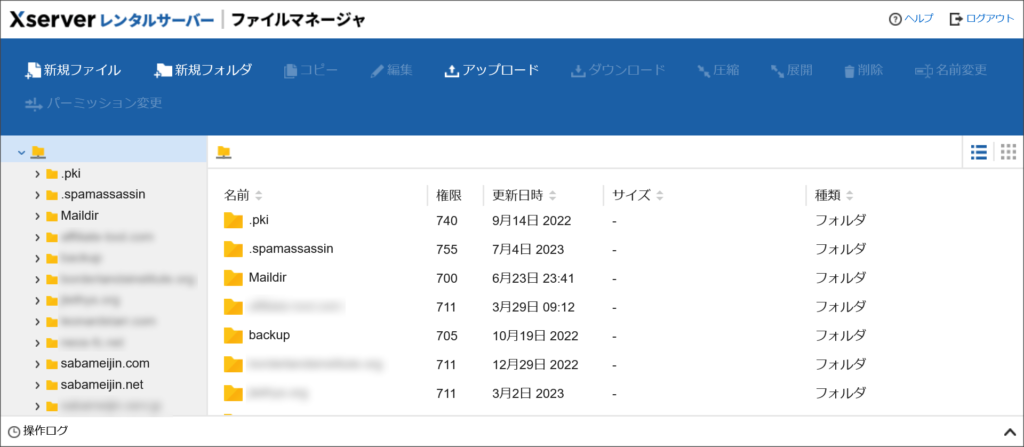Click the .spamassassin row folder icon
Screen dimensions: 1024x447
[x=233, y=249]
